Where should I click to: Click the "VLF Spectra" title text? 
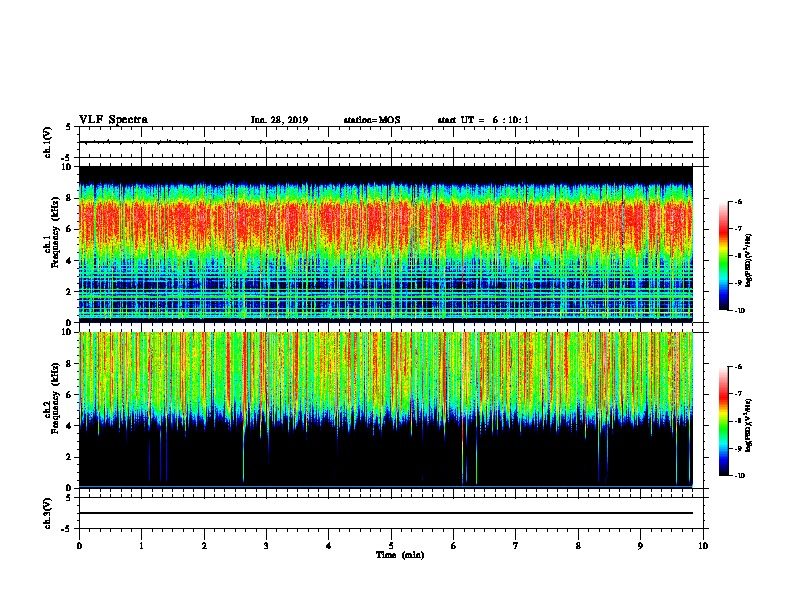(113, 120)
